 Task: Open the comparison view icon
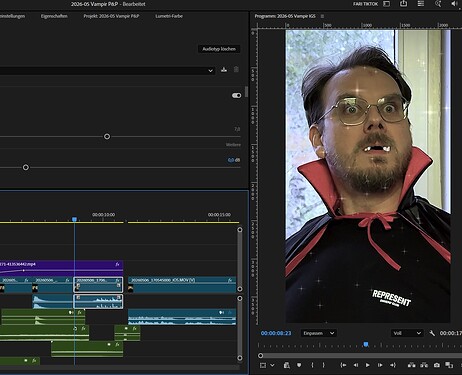[x=449, y=365]
